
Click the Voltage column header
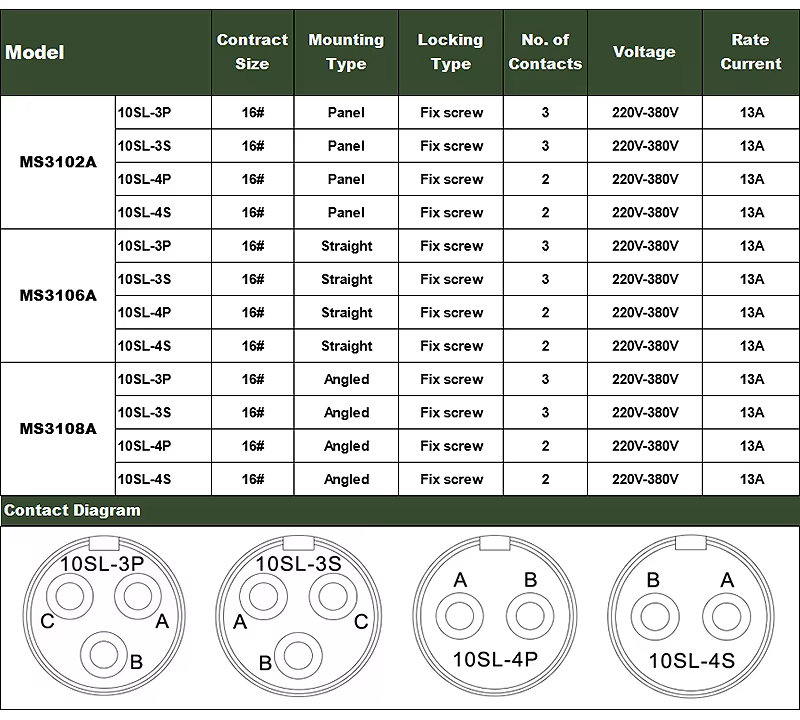tap(644, 52)
